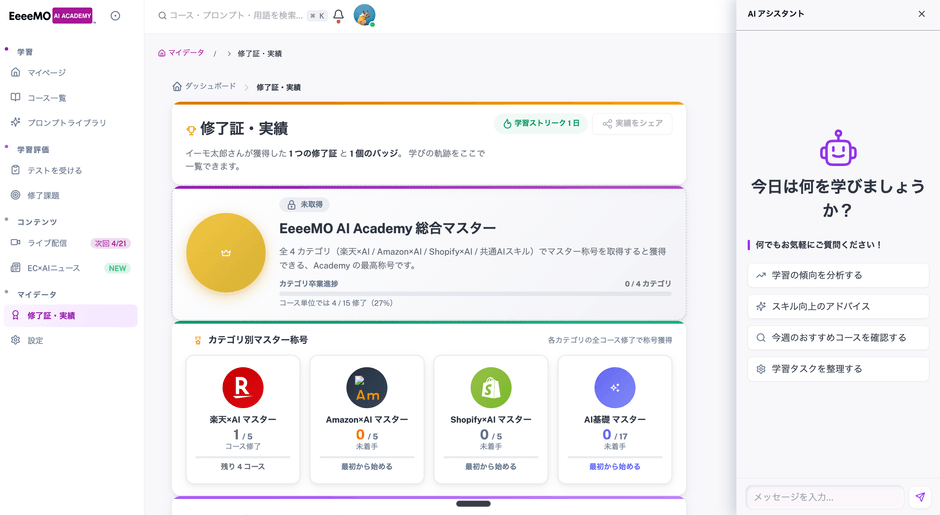The height and width of the screenshot is (515, 940).
Task: Collapse sidebar with the circle toggle icon
Action: pos(115,16)
